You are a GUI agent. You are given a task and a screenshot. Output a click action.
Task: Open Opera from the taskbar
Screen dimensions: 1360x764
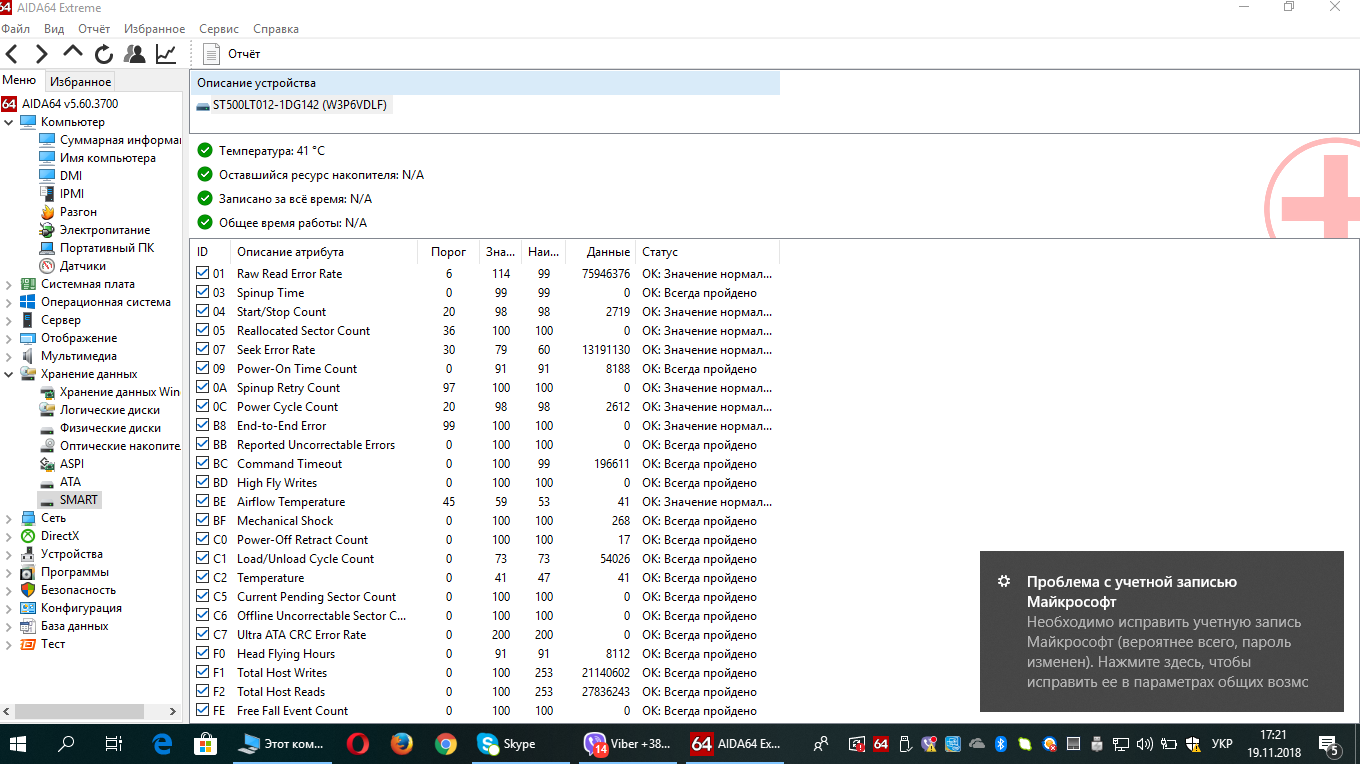(357, 744)
